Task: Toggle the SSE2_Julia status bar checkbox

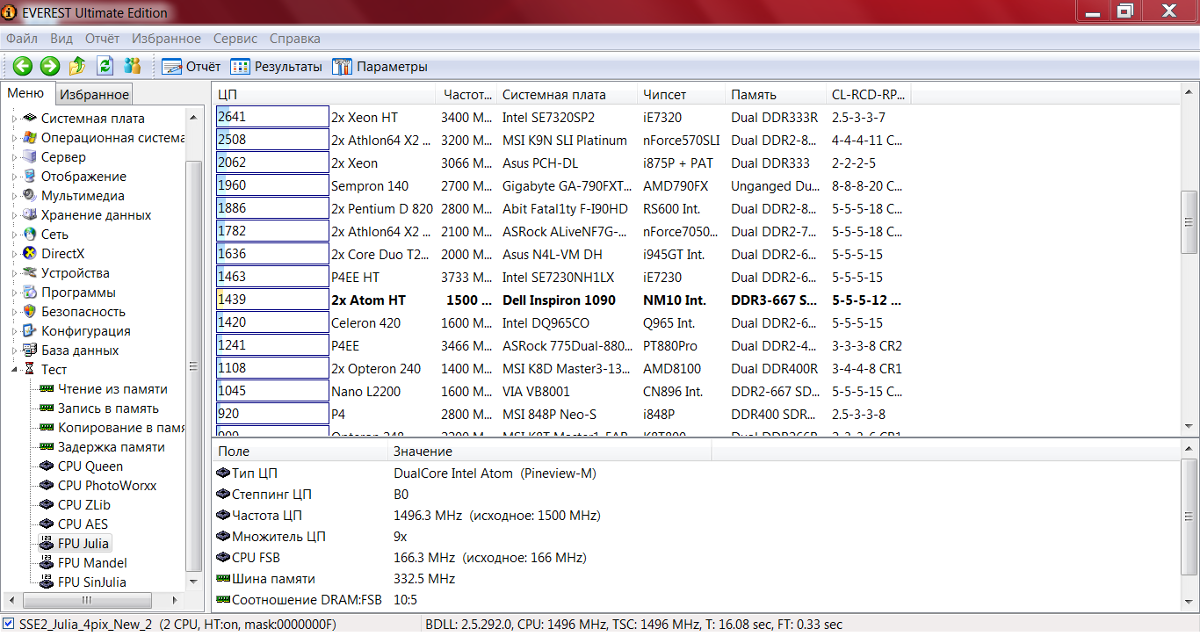Action: [8, 624]
